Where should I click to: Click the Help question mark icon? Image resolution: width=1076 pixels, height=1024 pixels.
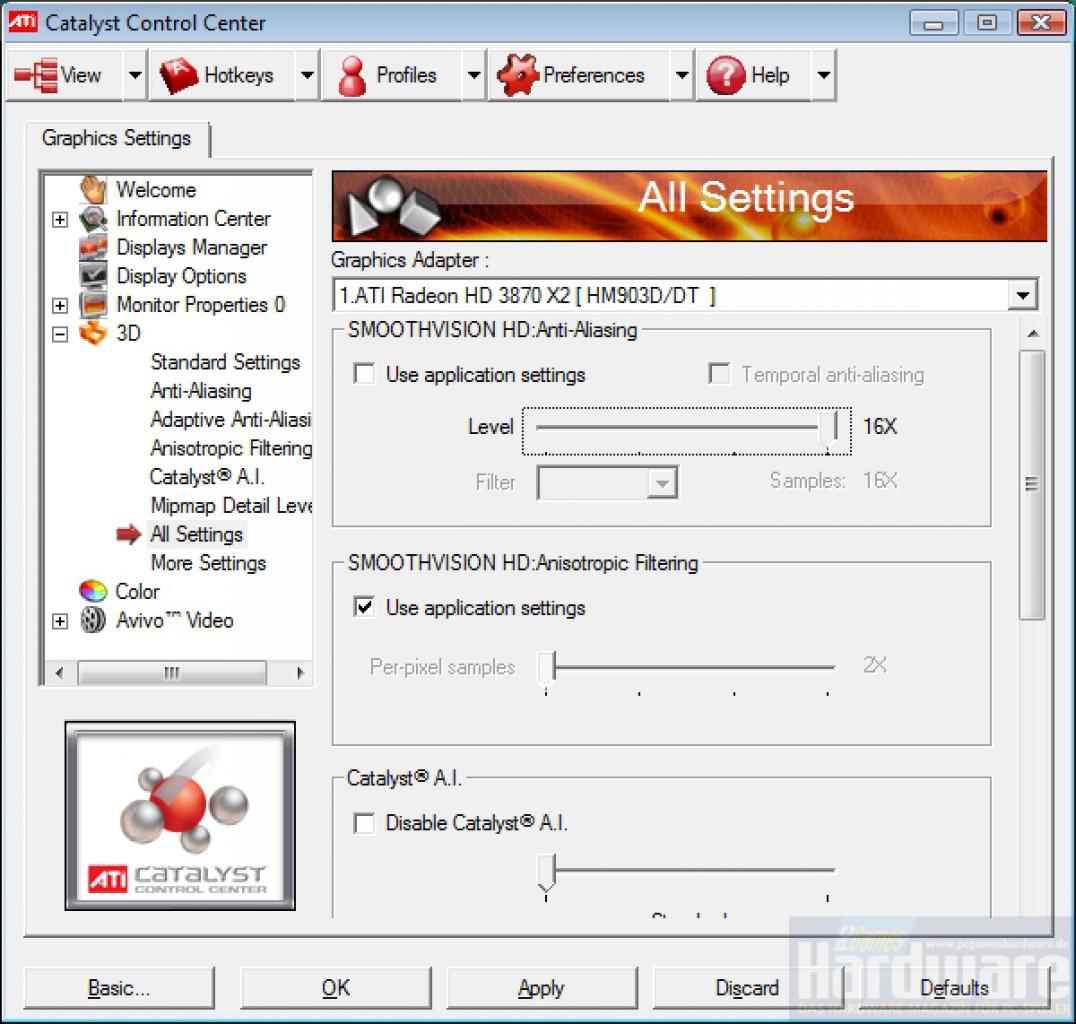pos(725,75)
